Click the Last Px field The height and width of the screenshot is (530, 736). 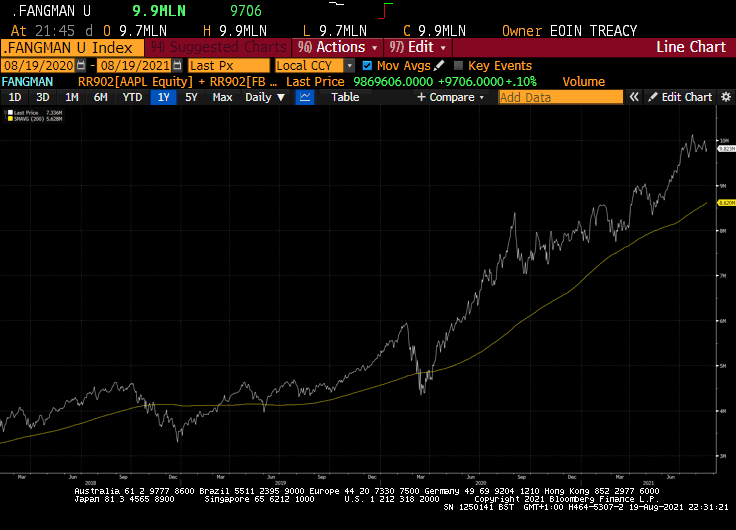pos(229,65)
